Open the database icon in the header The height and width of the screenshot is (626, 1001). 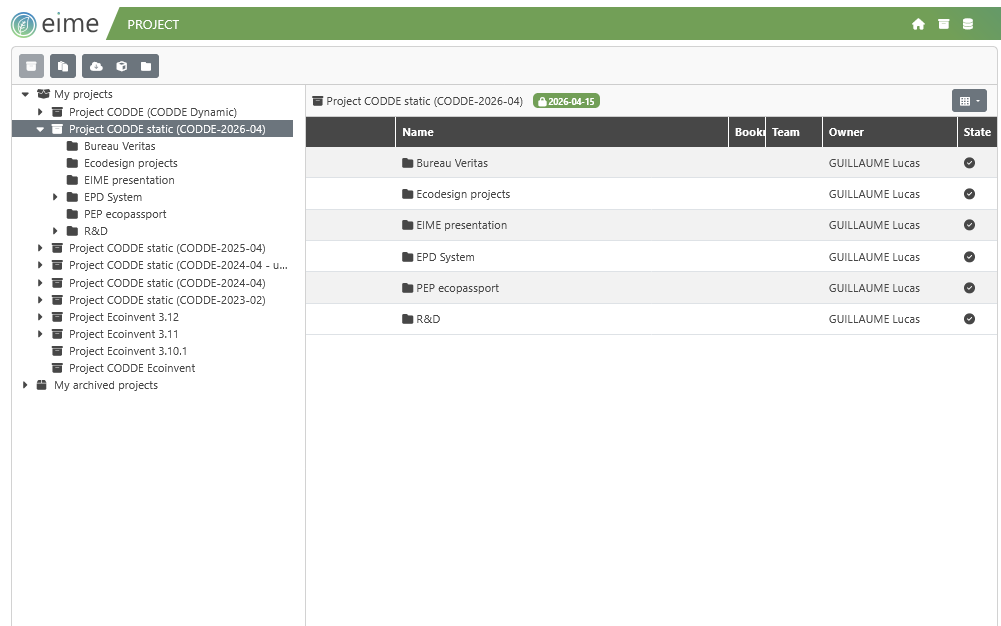point(968,24)
